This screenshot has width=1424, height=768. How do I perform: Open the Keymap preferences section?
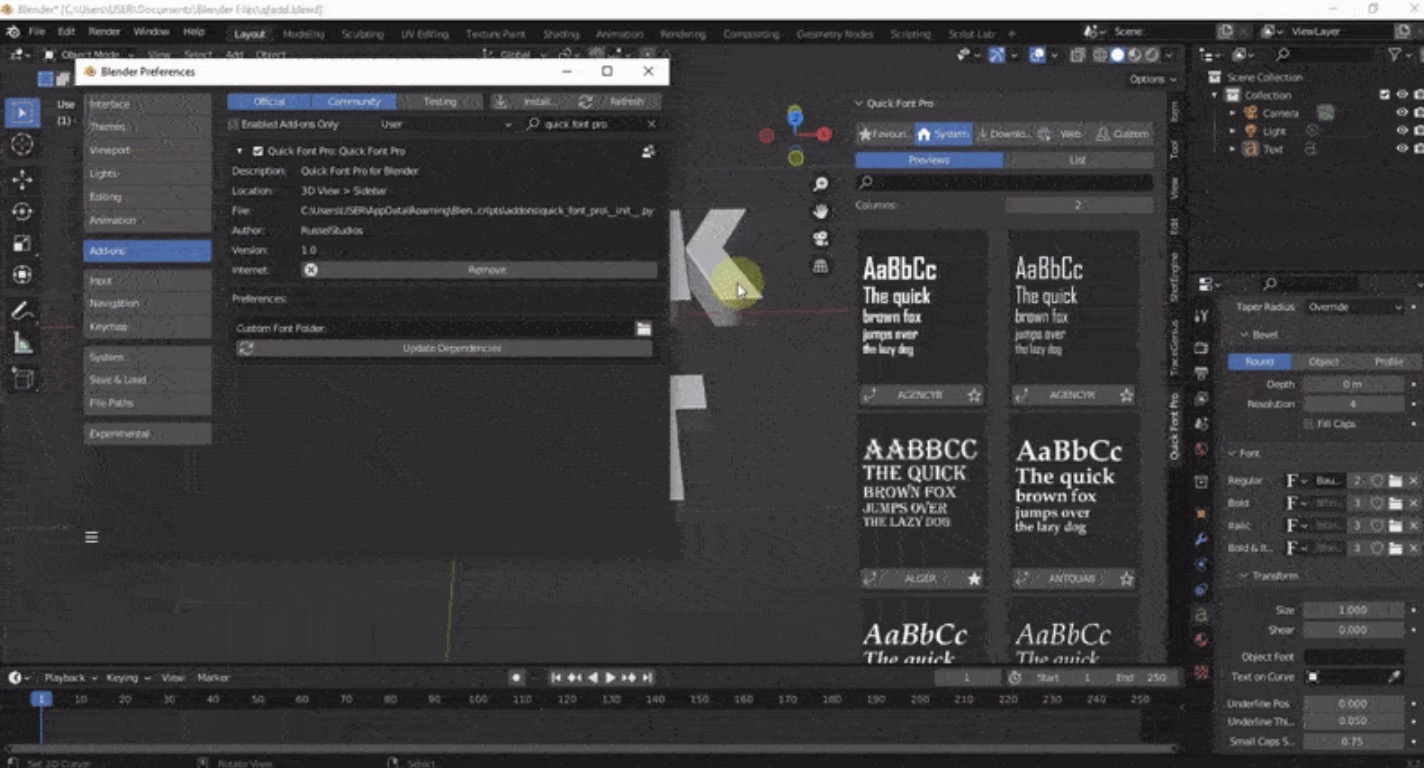click(x=147, y=326)
